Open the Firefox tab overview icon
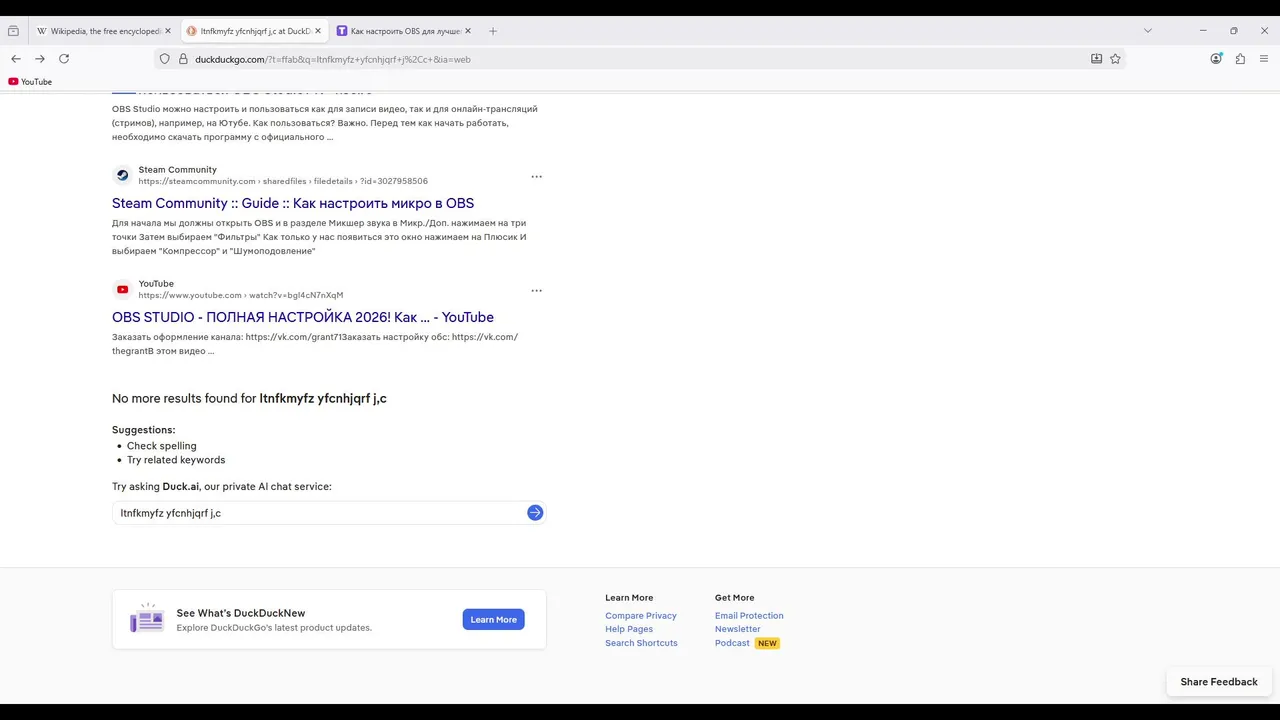This screenshot has height=720, width=1280. pos(13,31)
